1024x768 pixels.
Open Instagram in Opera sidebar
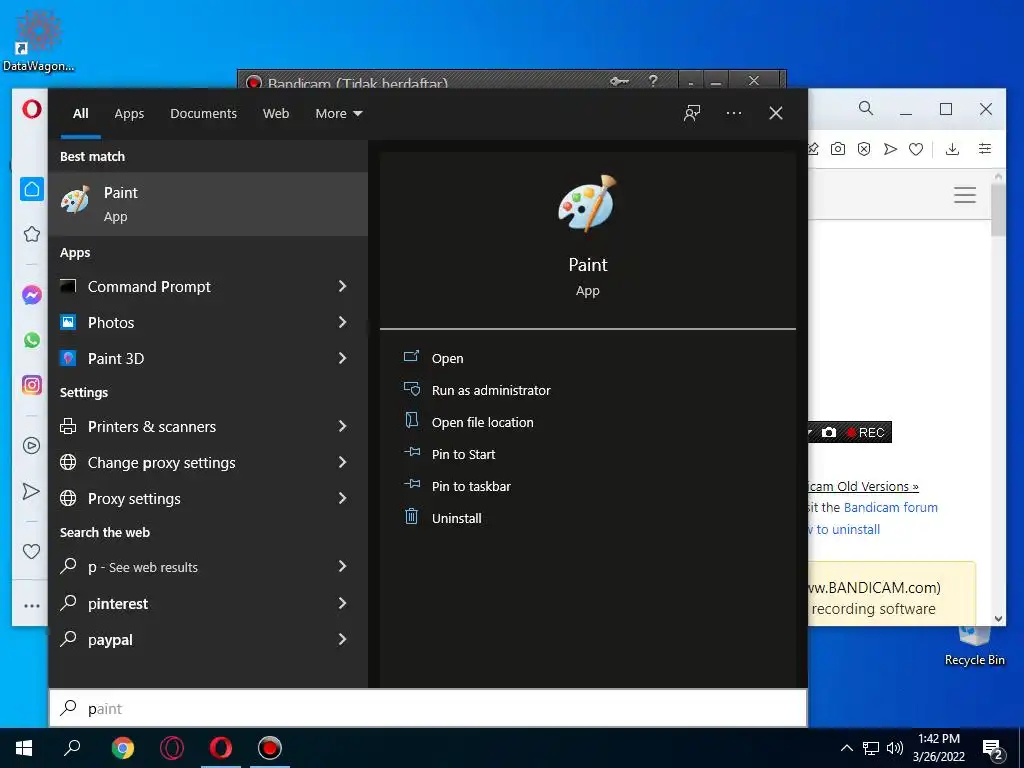coord(31,385)
